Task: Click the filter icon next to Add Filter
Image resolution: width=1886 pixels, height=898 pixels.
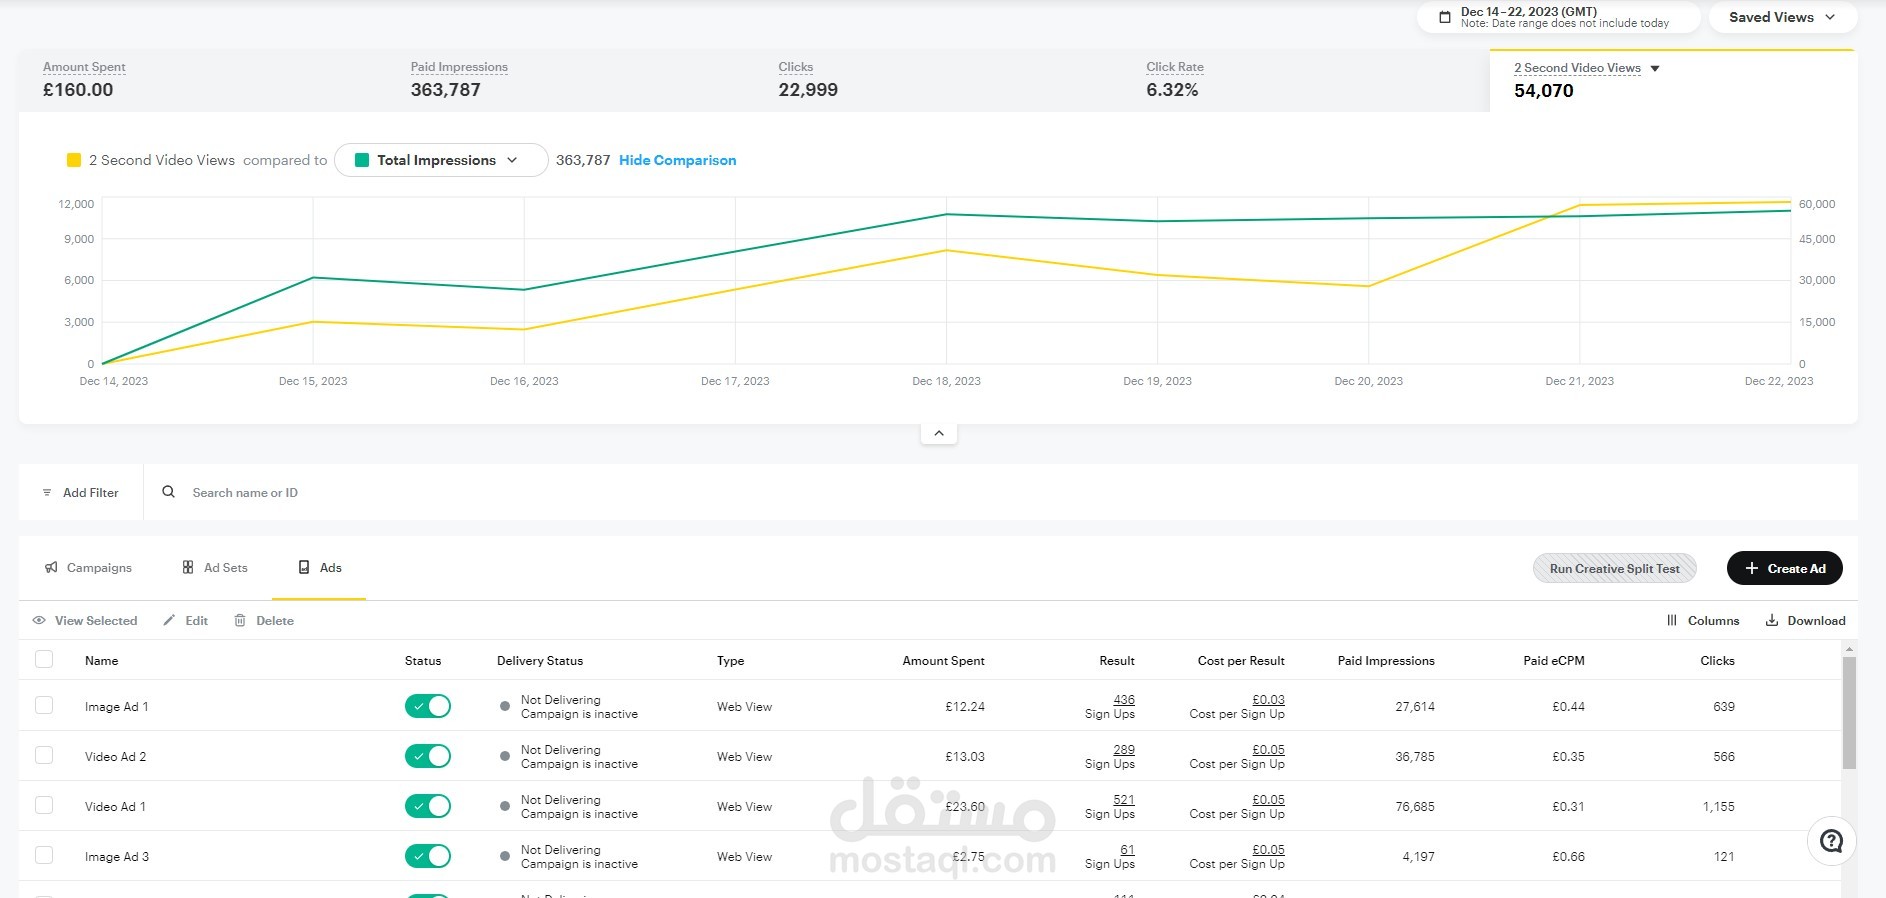Action: click(47, 493)
